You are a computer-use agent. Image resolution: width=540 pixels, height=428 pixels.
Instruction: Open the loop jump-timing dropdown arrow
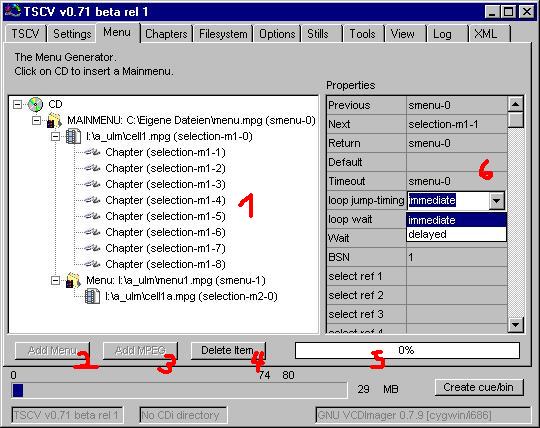click(496, 200)
